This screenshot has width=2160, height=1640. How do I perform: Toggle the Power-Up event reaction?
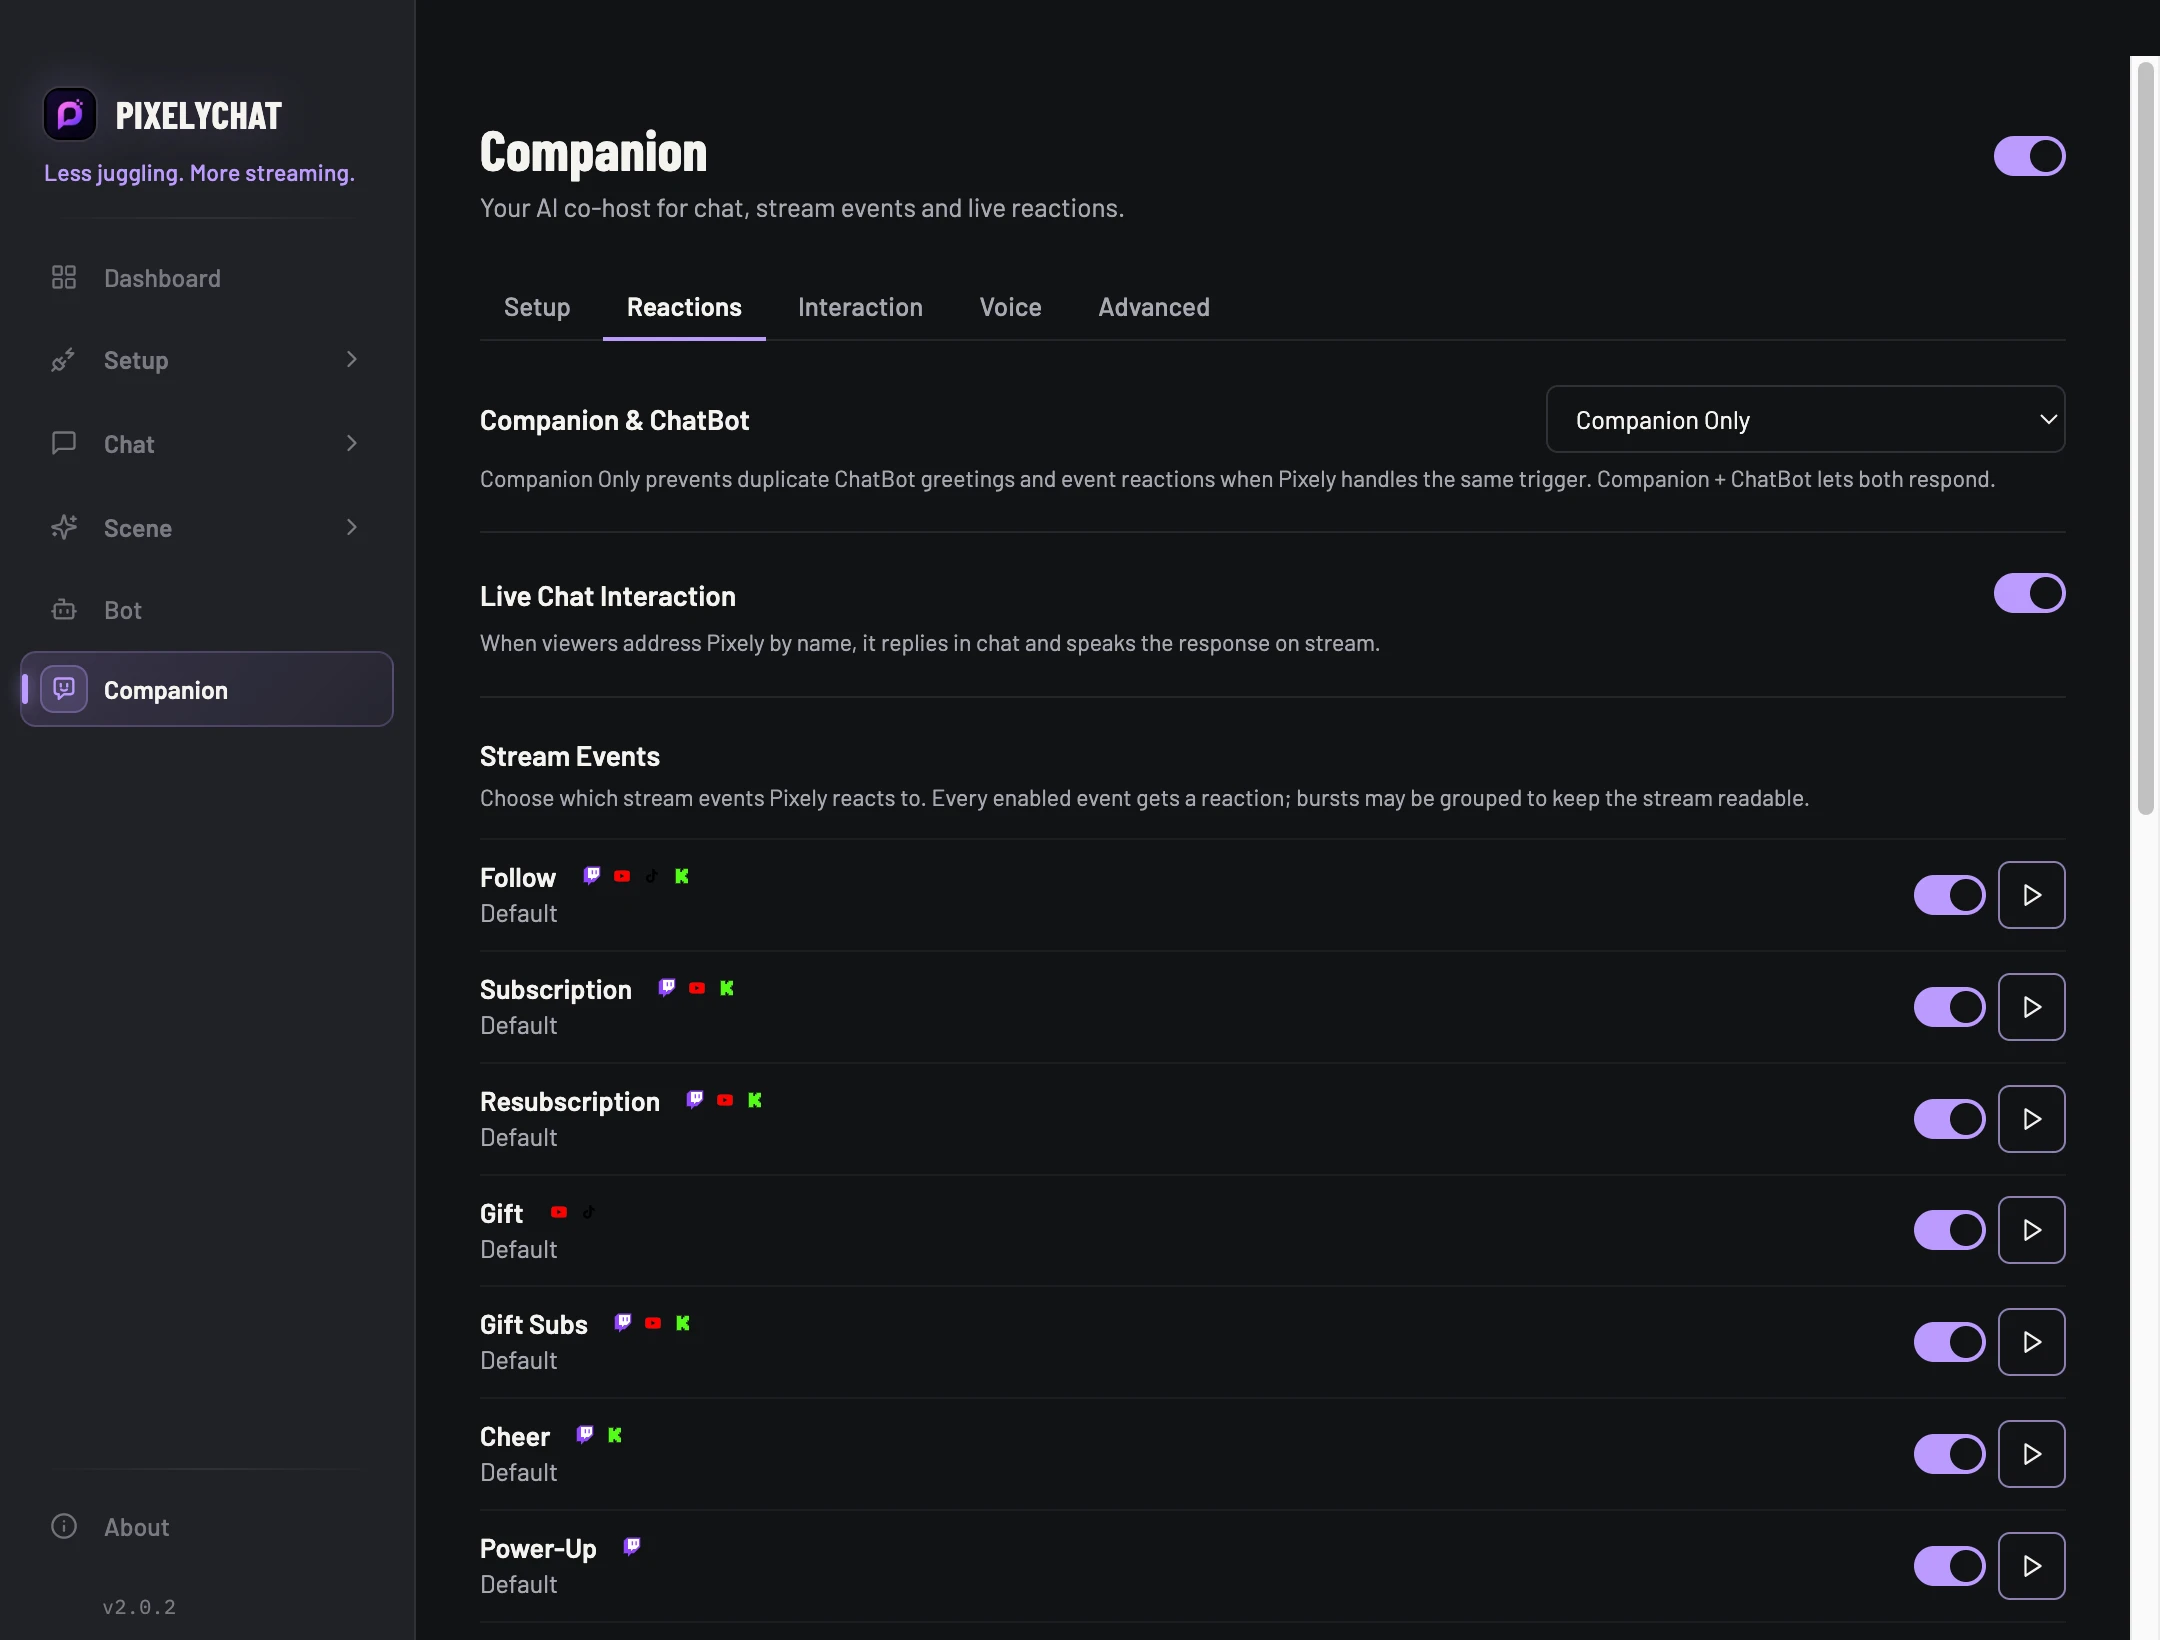tap(1949, 1566)
